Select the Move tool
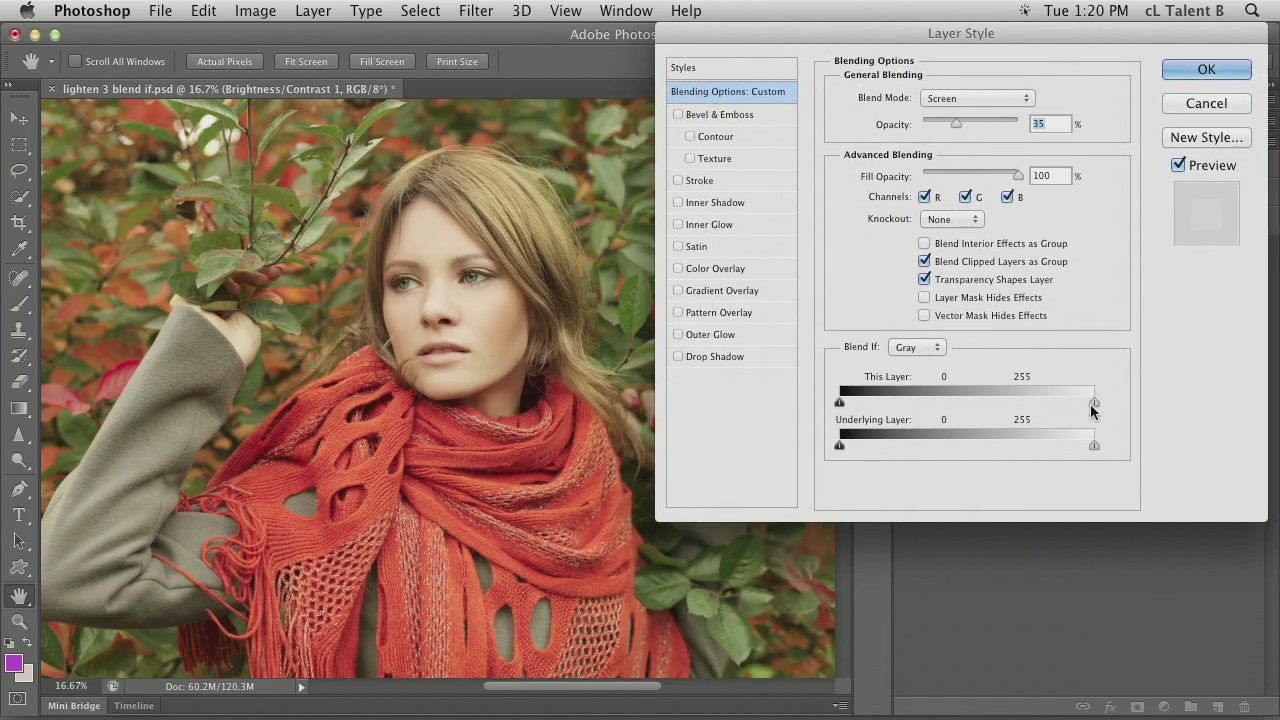 [19, 119]
